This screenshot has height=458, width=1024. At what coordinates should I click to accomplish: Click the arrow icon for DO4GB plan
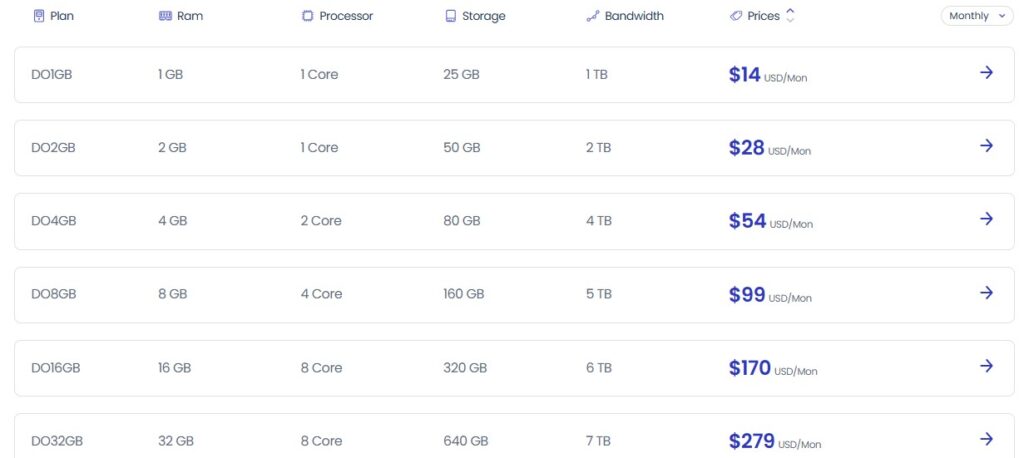click(x=986, y=219)
